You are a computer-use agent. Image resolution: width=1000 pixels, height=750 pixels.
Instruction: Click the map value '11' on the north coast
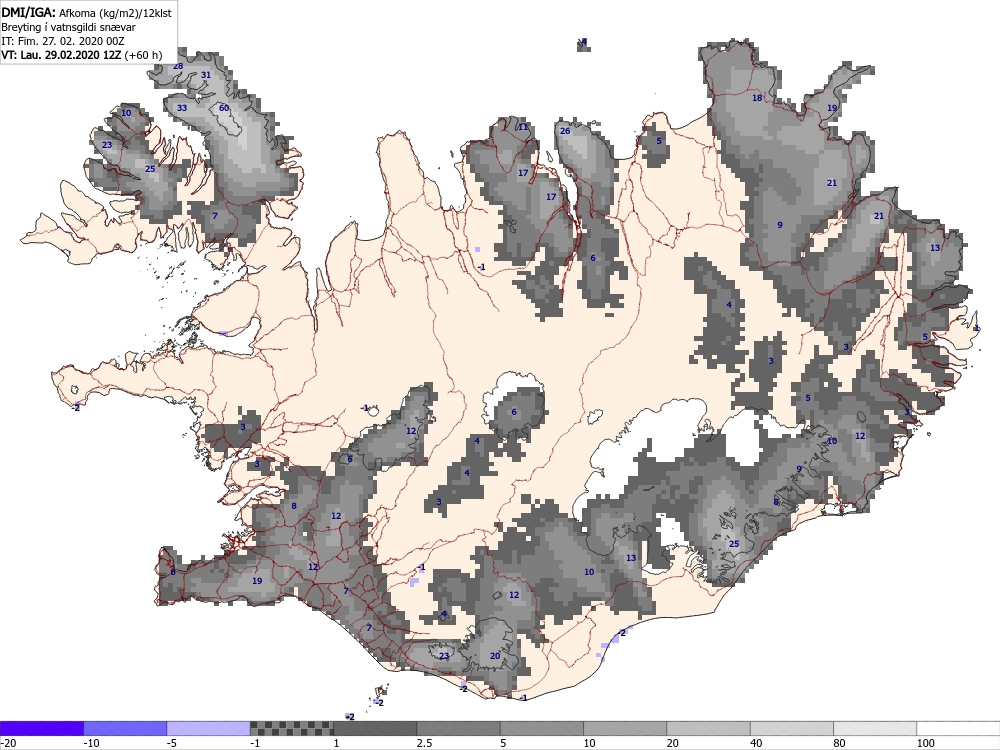point(523,127)
